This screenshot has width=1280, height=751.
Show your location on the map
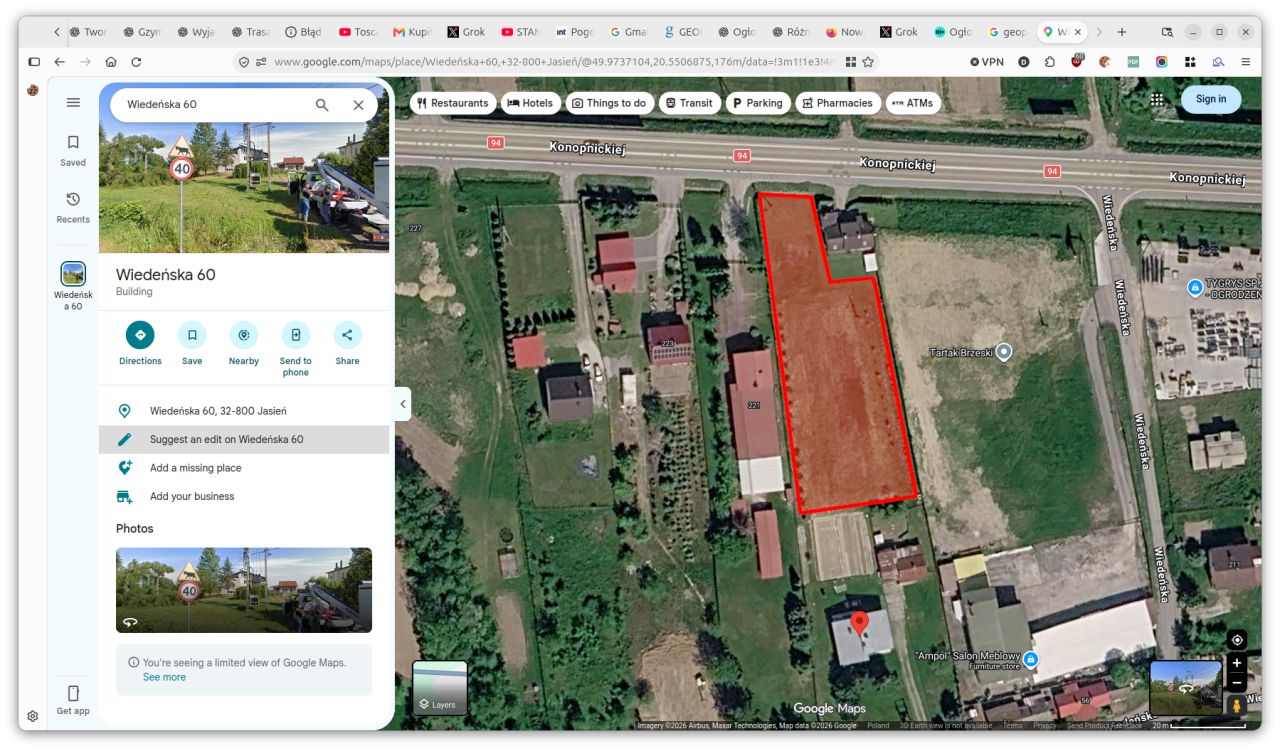(1237, 640)
